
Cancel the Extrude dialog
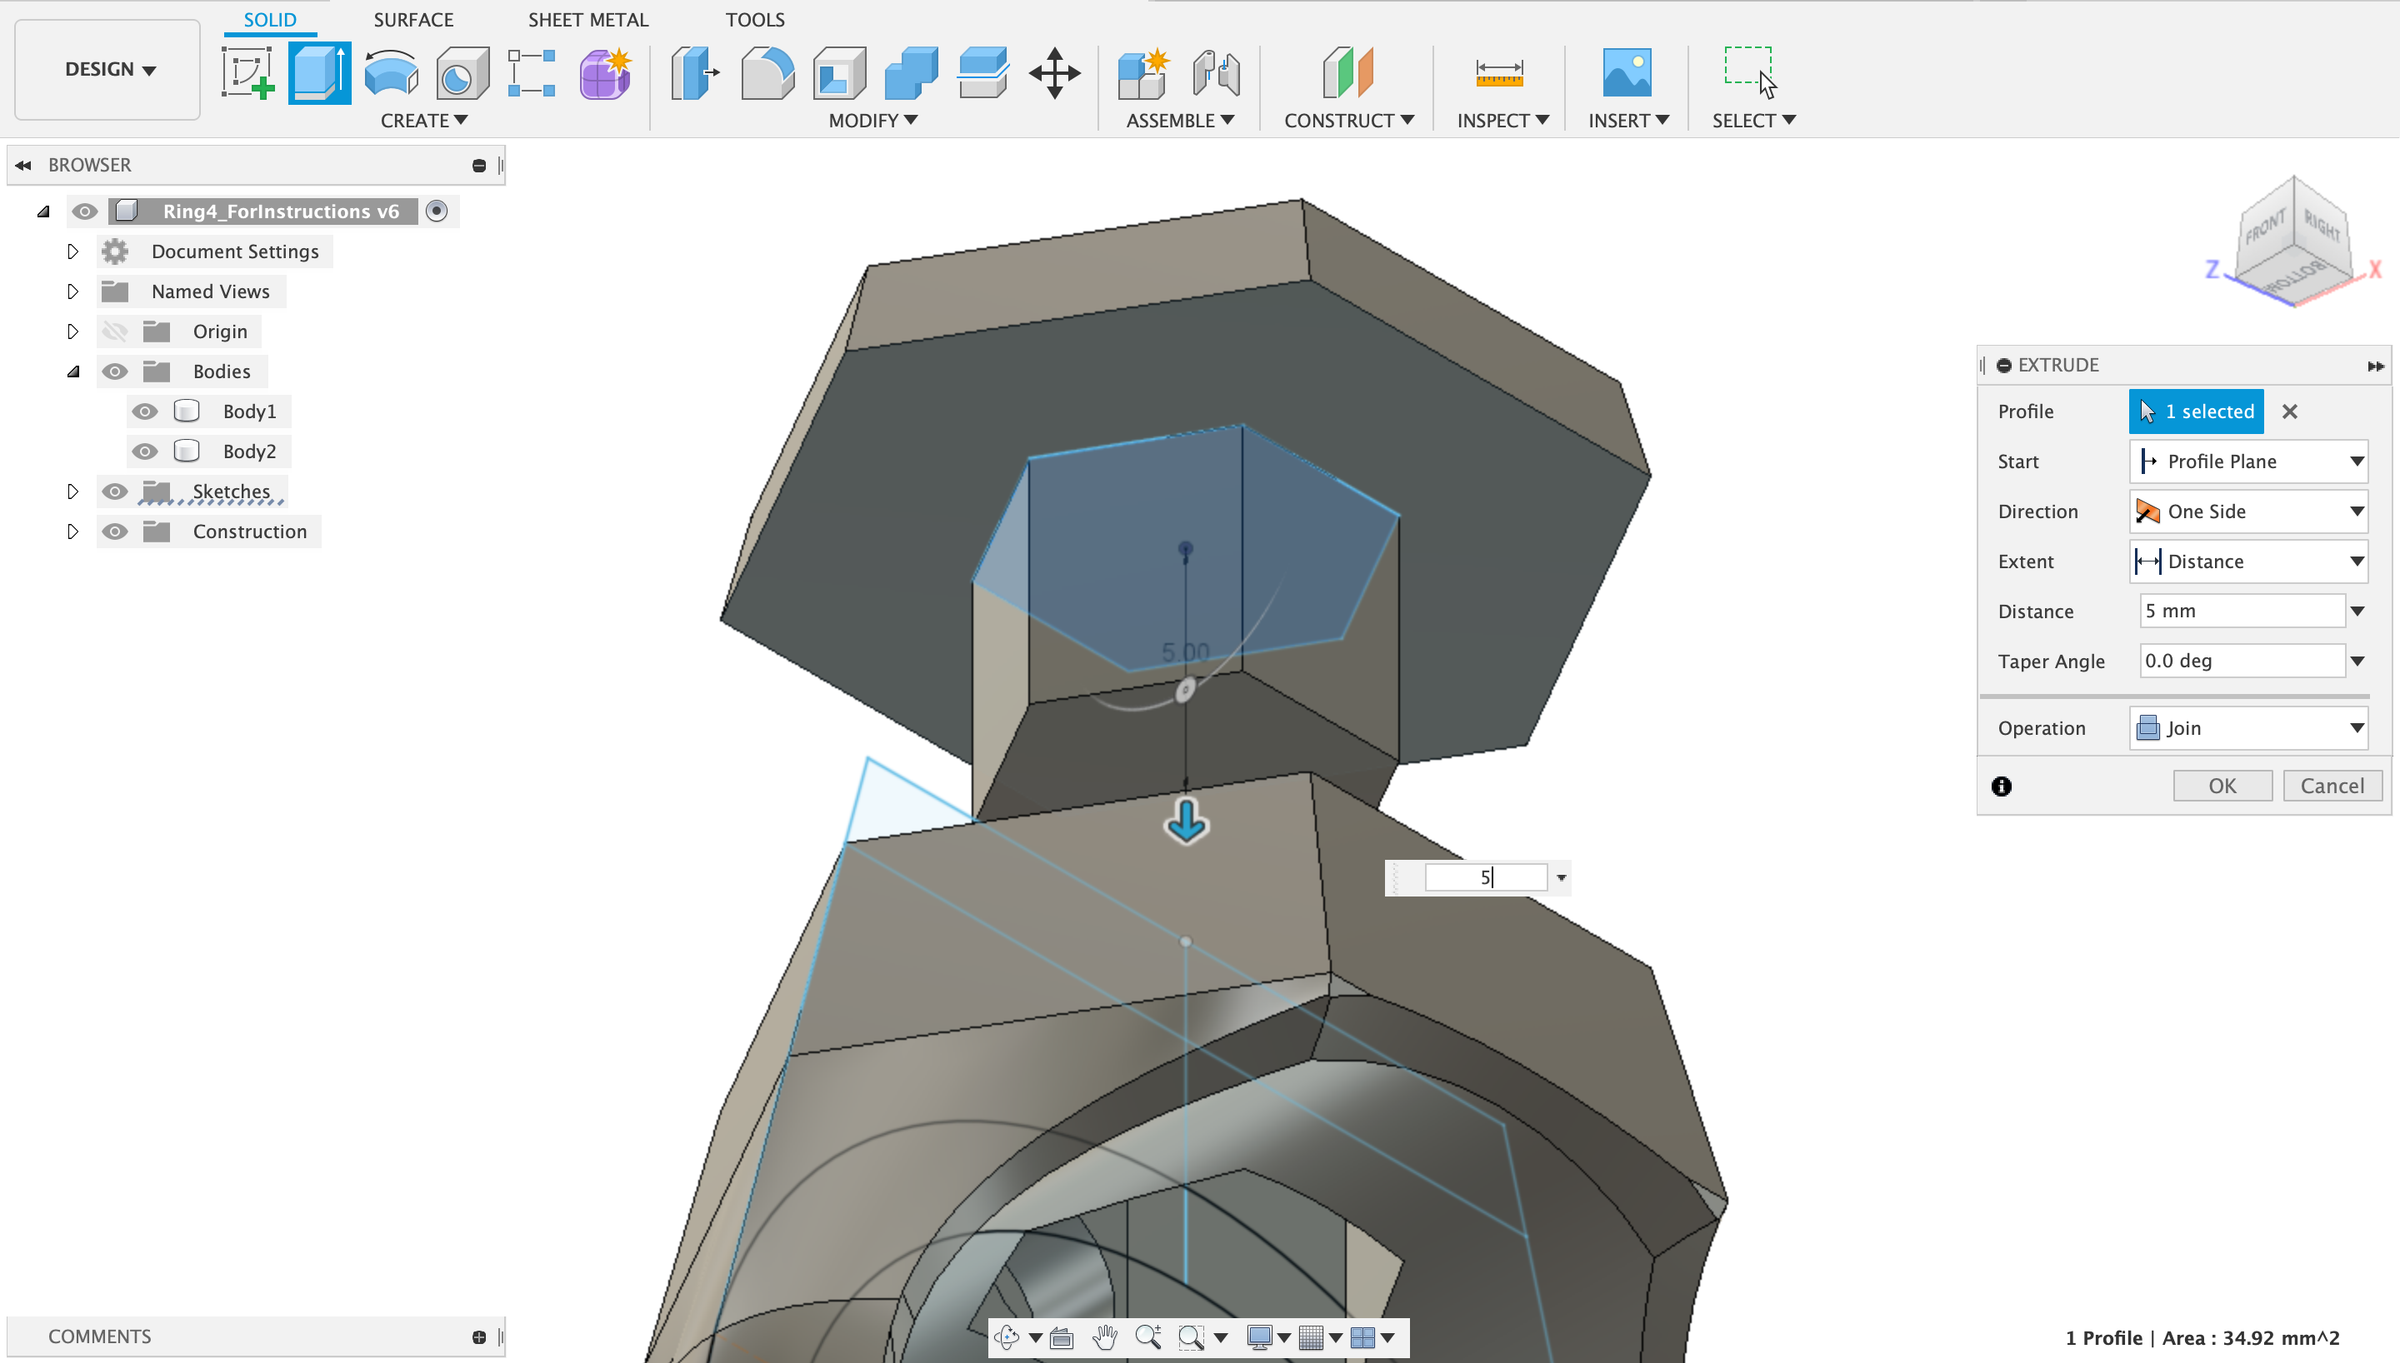click(2332, 785)
